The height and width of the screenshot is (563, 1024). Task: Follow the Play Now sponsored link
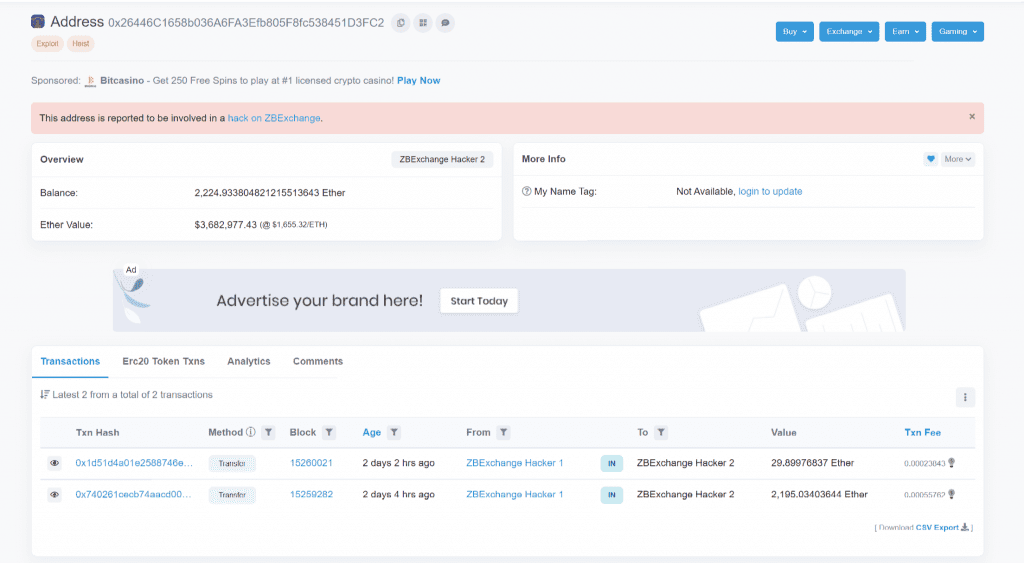tap(419, 80)
